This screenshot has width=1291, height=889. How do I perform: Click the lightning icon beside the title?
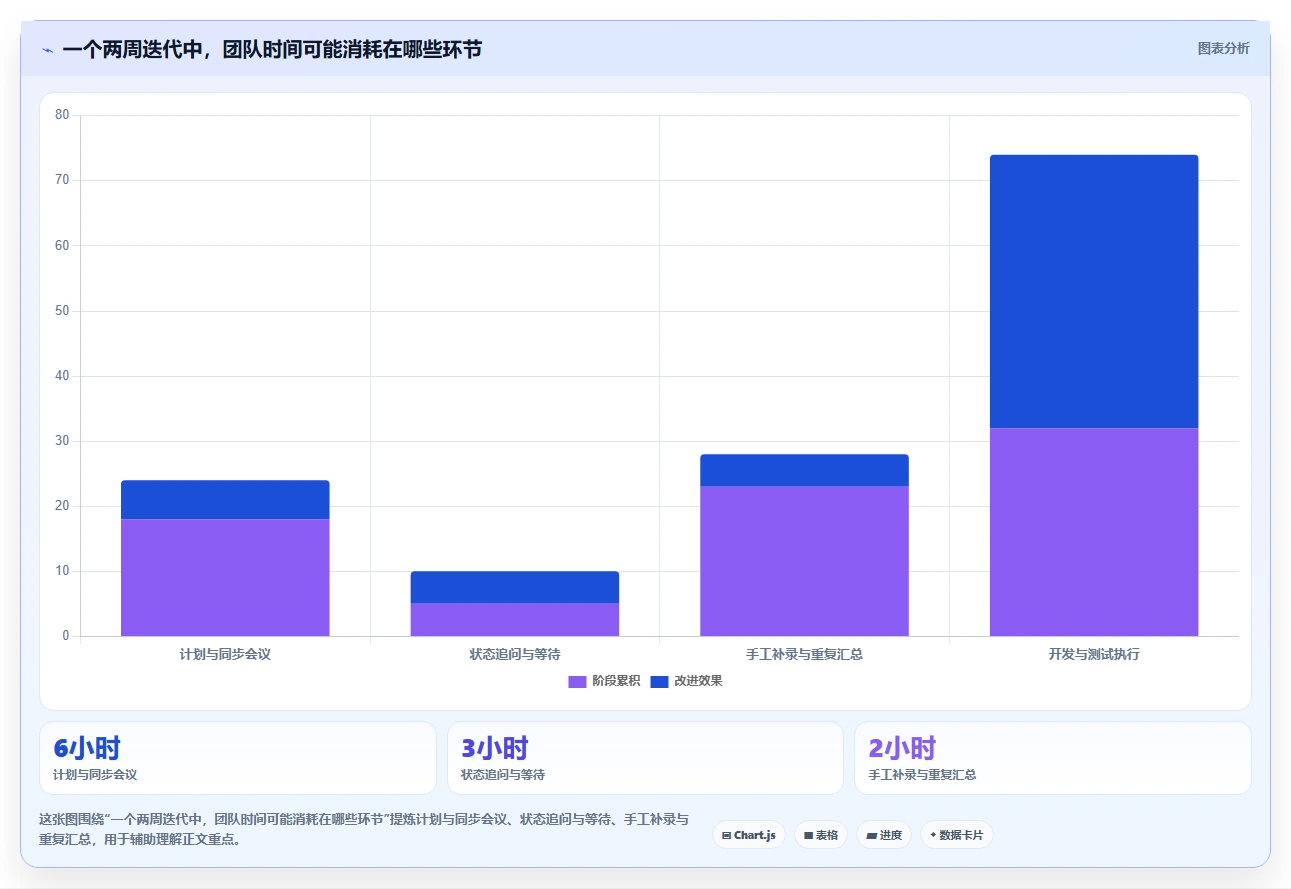coord(47,49)
